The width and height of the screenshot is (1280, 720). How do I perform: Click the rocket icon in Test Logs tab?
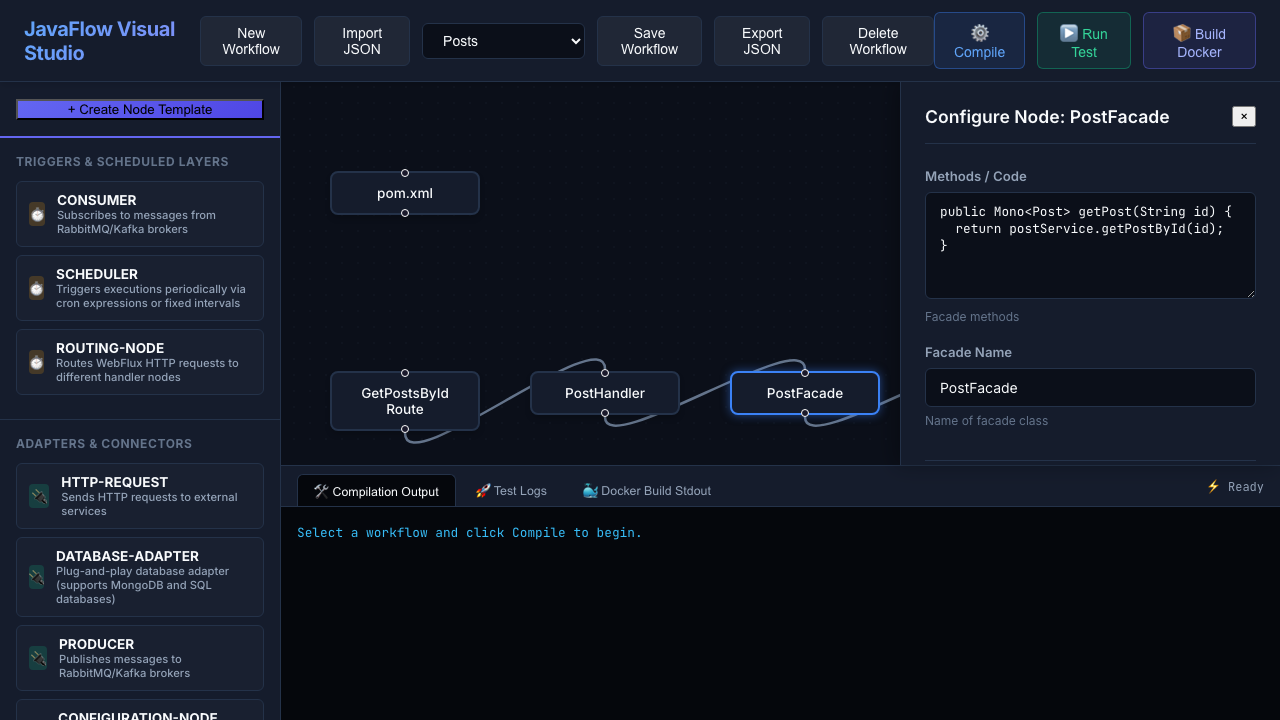[483, 490]
